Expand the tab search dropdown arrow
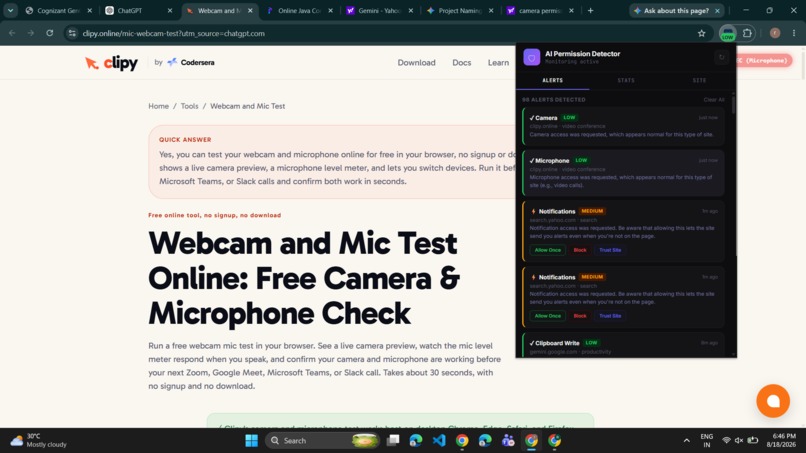The height and width of the screenshot is (453, 806). click(x=10, y=10)
